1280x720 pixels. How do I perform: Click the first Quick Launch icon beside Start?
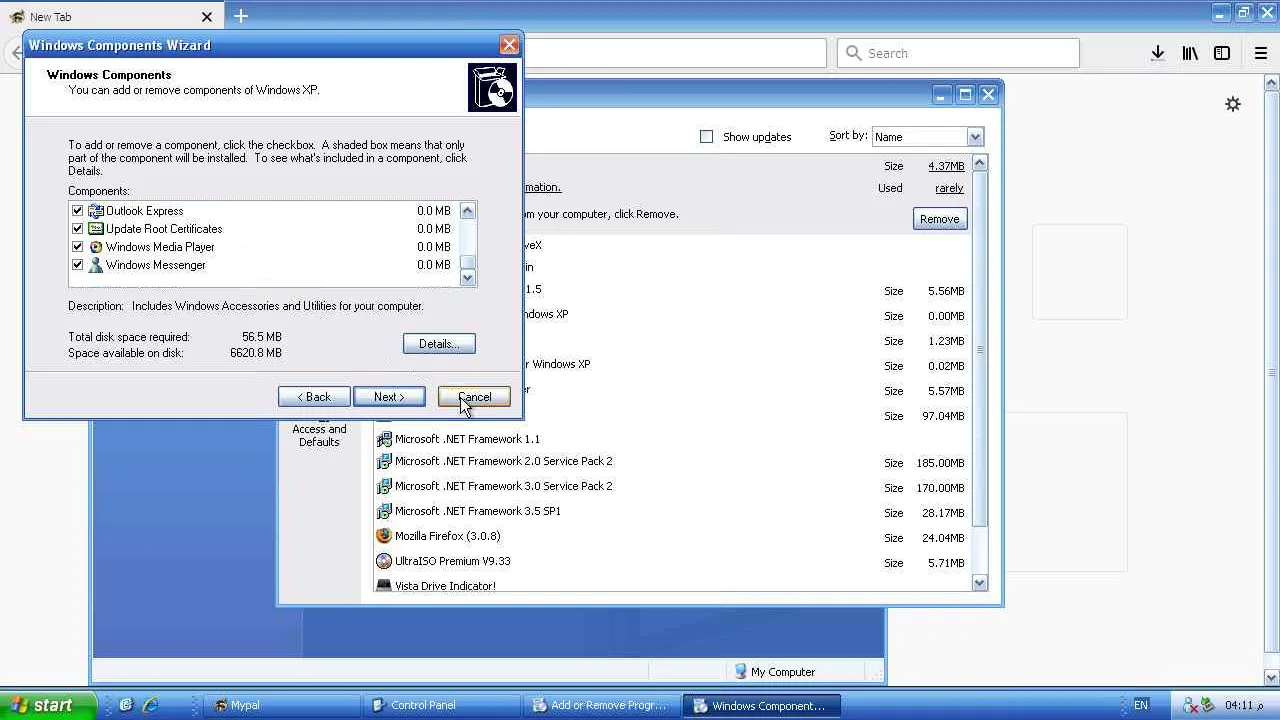pyautogui.click(x=126, y=705)
